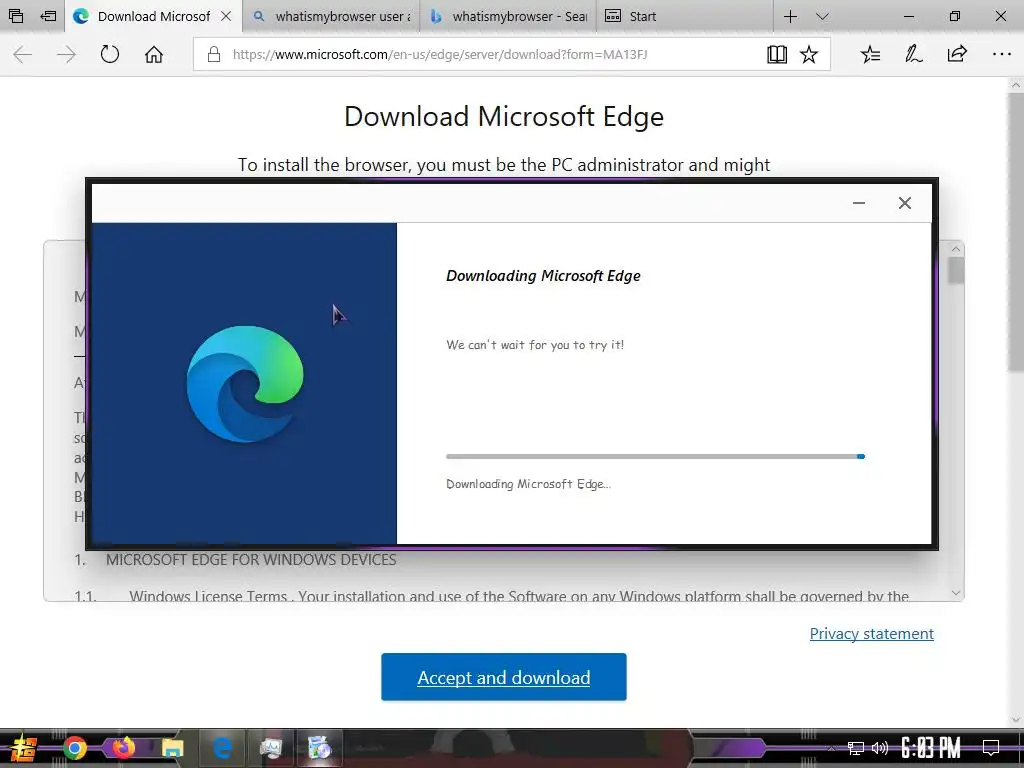Click the volume speaker tray icon
1024x768 pixels.
(880, 748)
